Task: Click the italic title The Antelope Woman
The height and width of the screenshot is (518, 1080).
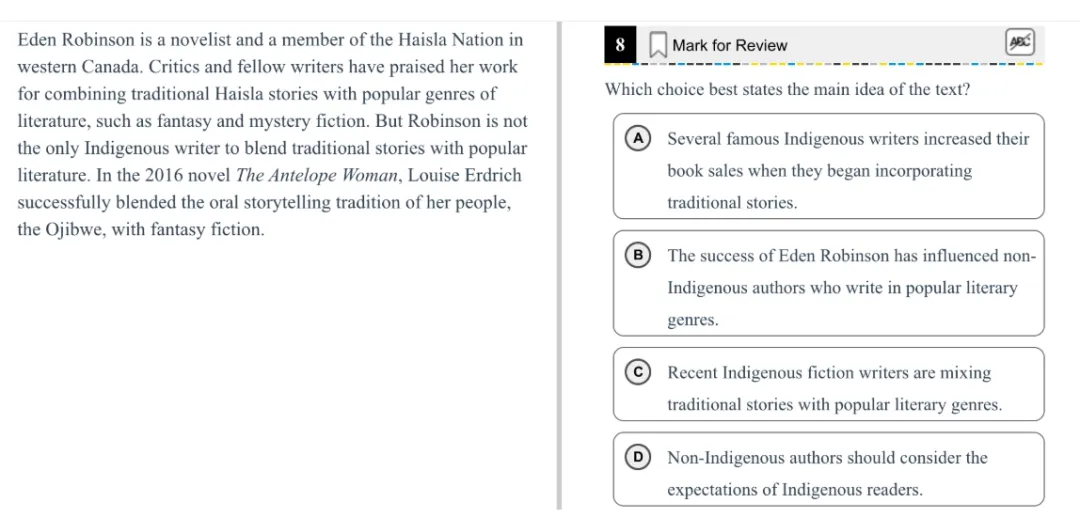Action: [x=315, y=176]
